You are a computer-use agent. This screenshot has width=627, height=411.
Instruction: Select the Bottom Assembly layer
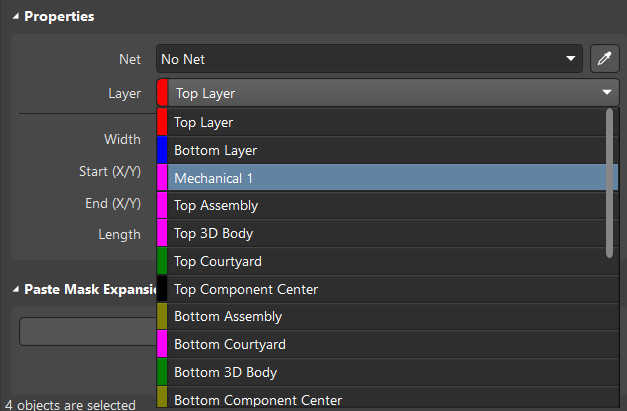coord(387,316)
